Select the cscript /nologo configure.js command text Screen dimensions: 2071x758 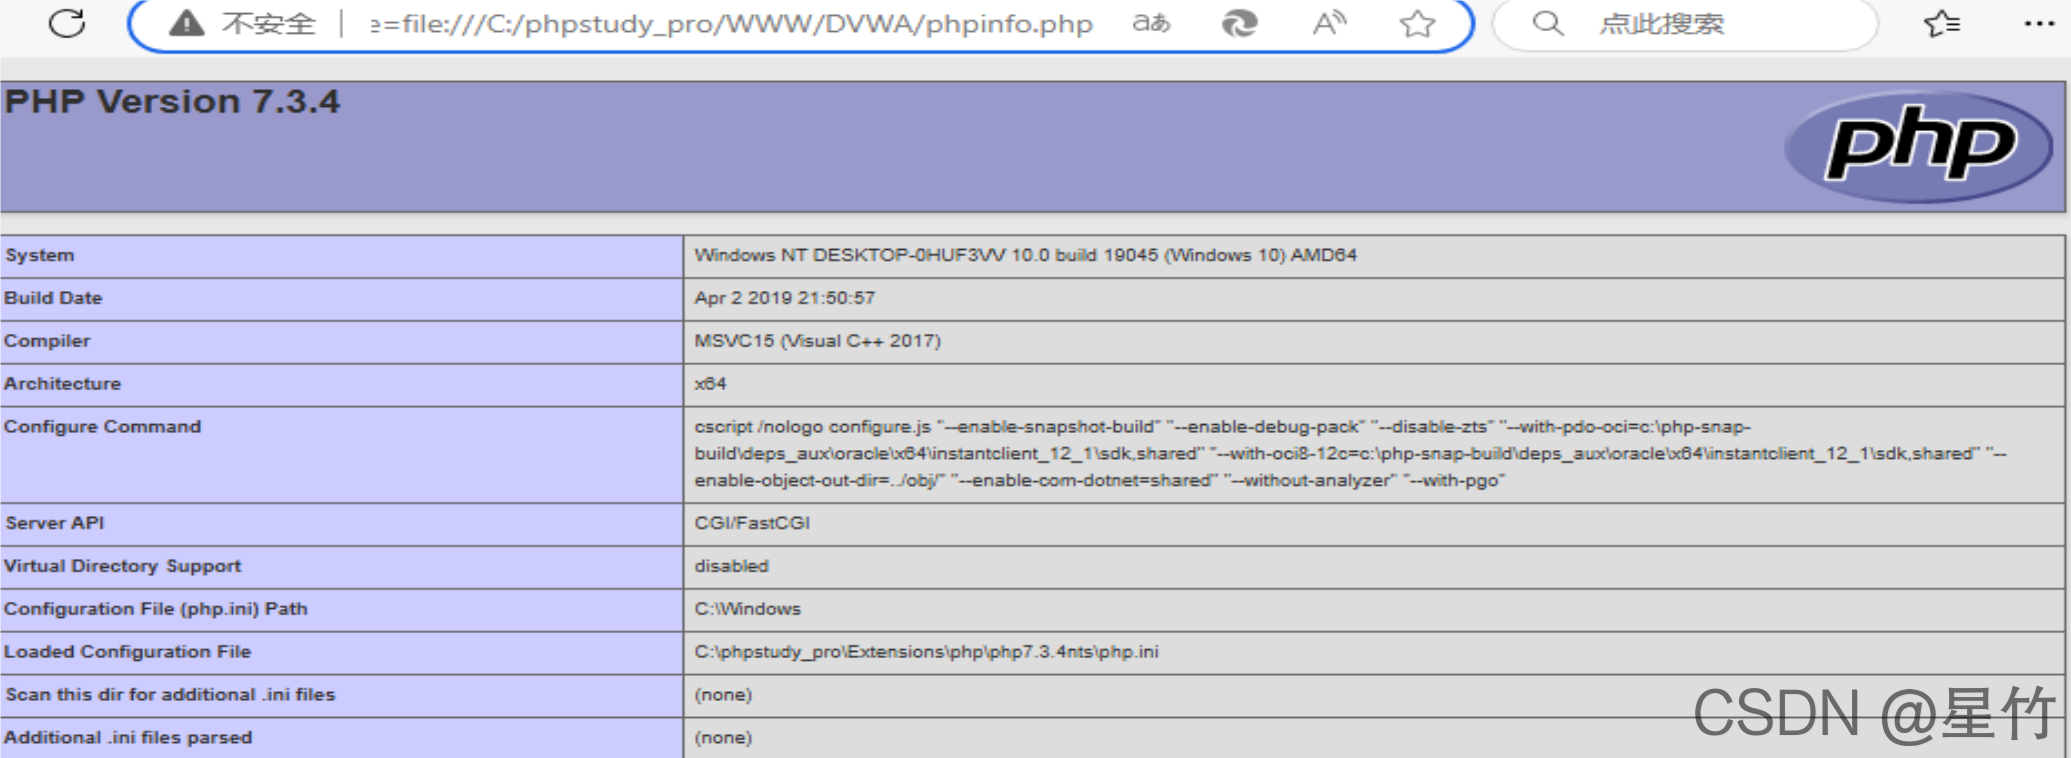point(1350,454)
